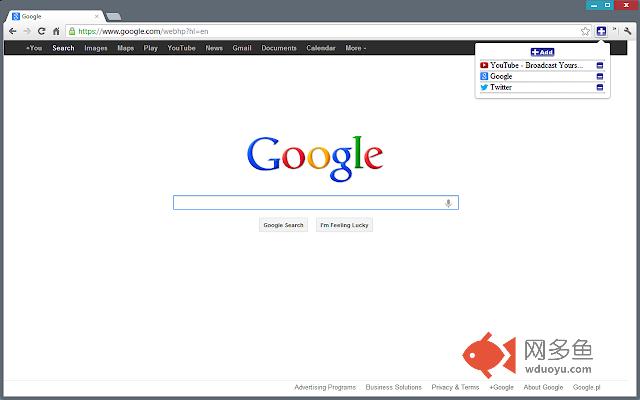Click the forward navigation arrow
Viewport: 640px width, 400px height.
(27, 31)
